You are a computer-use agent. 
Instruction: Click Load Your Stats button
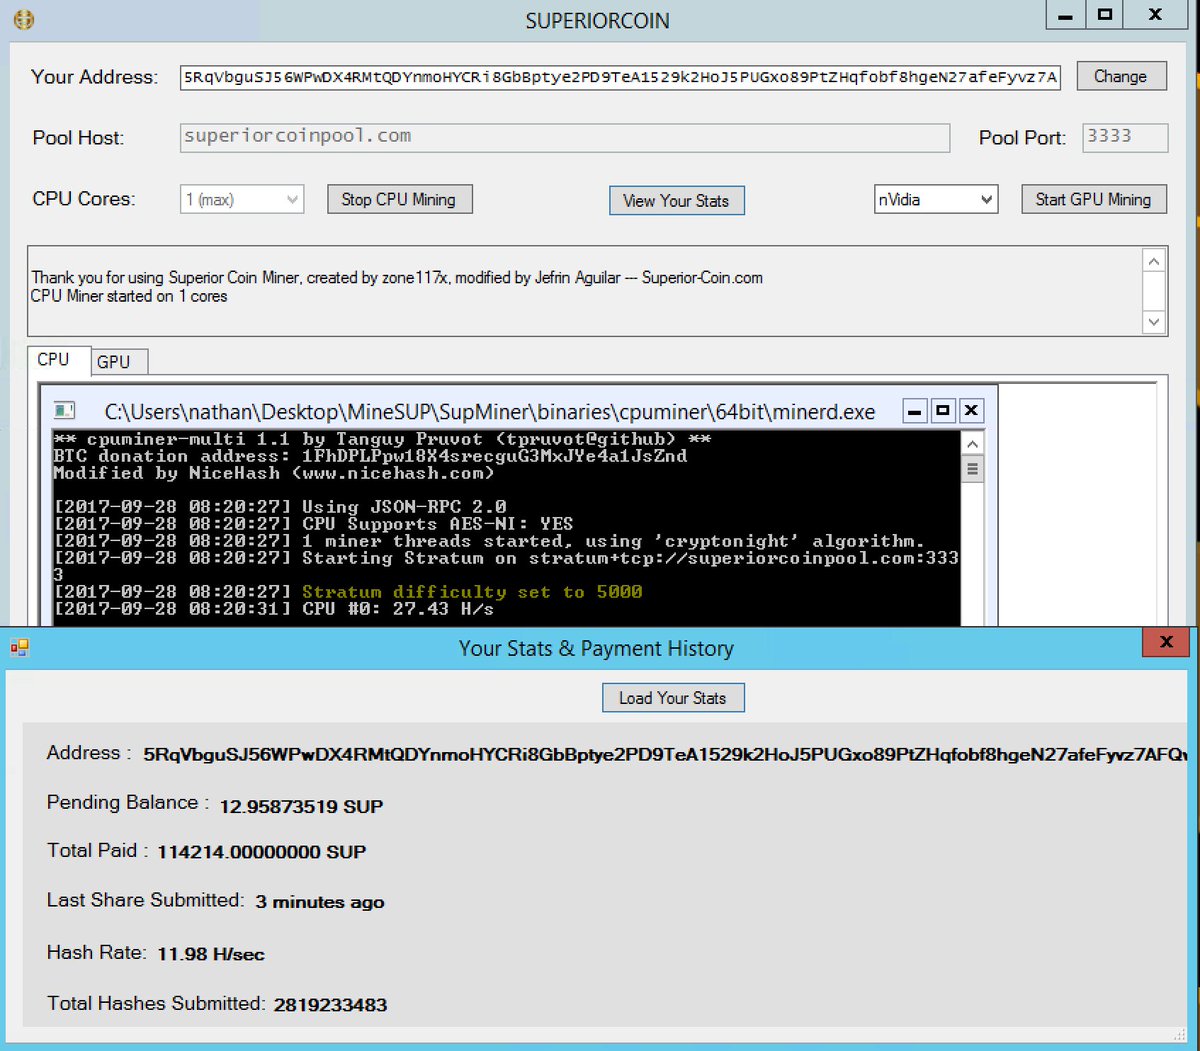coord(673,698)
